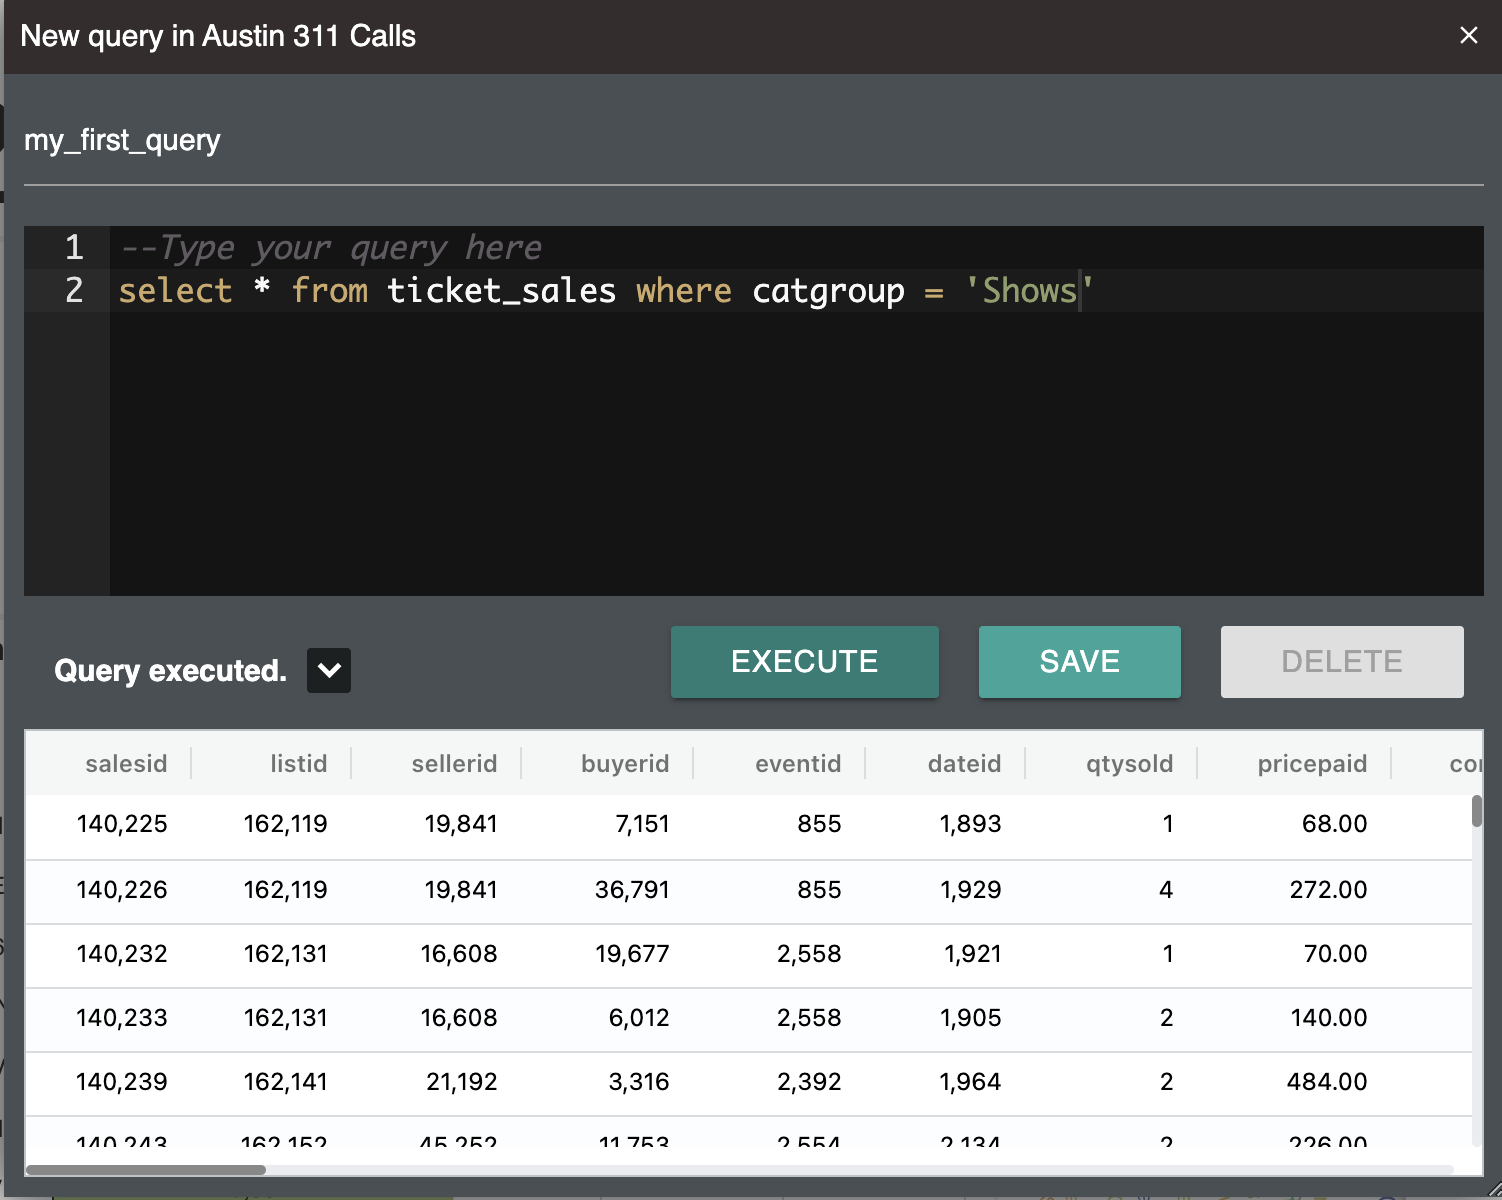Select line 2 of the query
The height and width of the screenshot is (1200, 1502).
(x=600, y=291)
